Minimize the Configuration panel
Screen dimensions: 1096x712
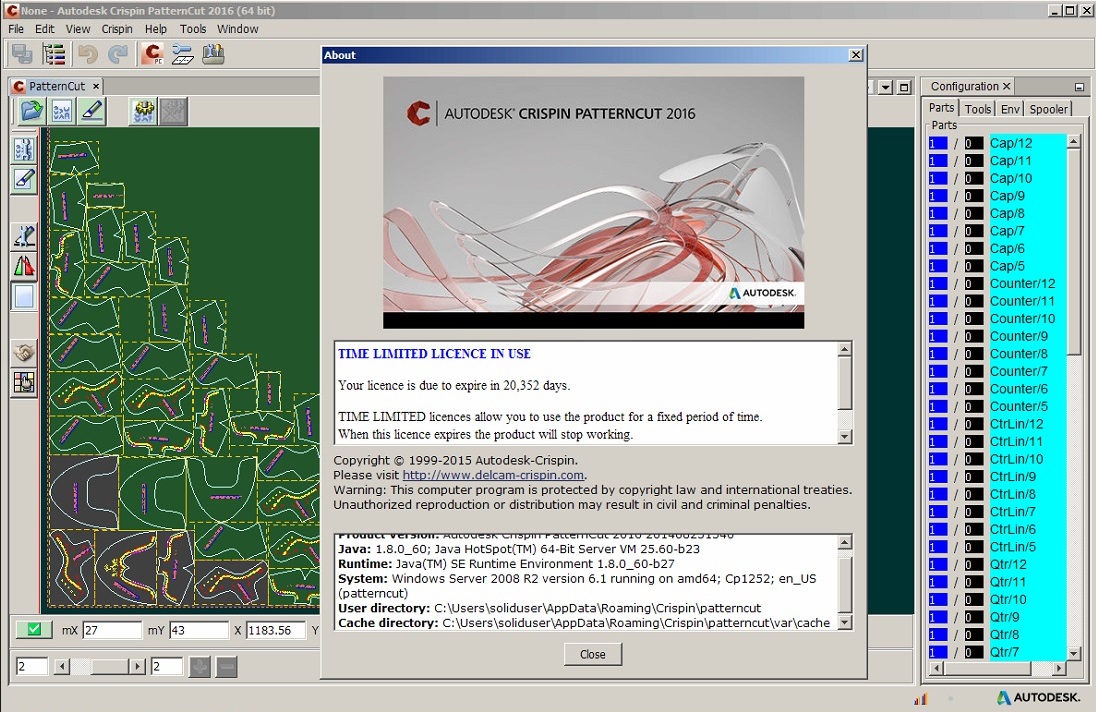point(1079,87)
